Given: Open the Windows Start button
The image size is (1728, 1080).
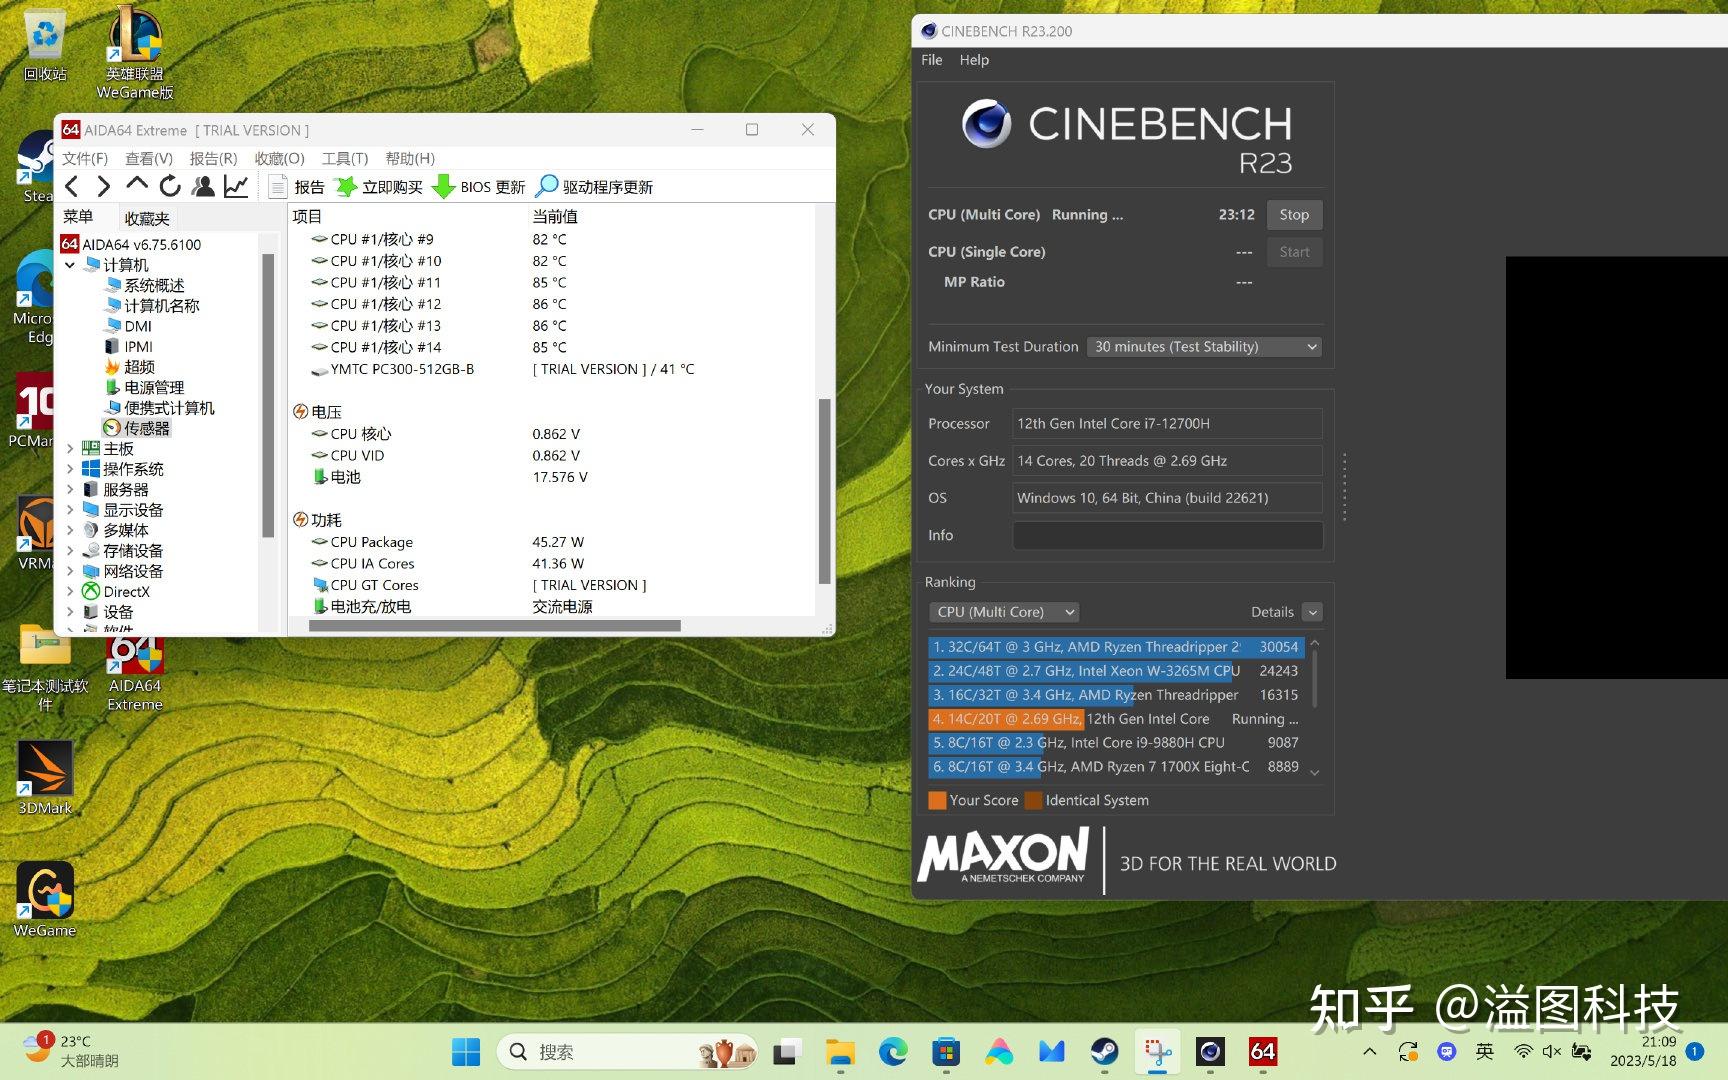Looking at the screenshot, I should tap(465, 1052).
